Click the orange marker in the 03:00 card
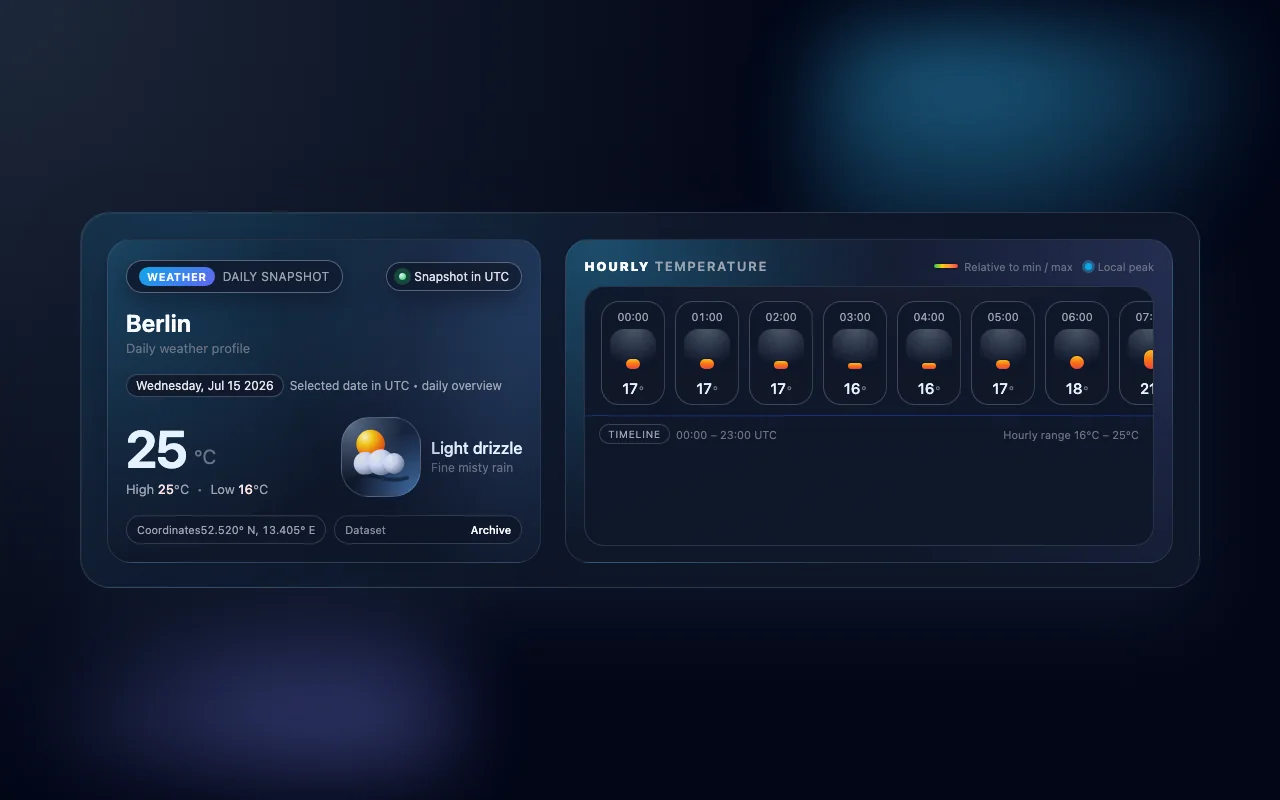This screenshot has height=800, width=1280. point(855,366)
